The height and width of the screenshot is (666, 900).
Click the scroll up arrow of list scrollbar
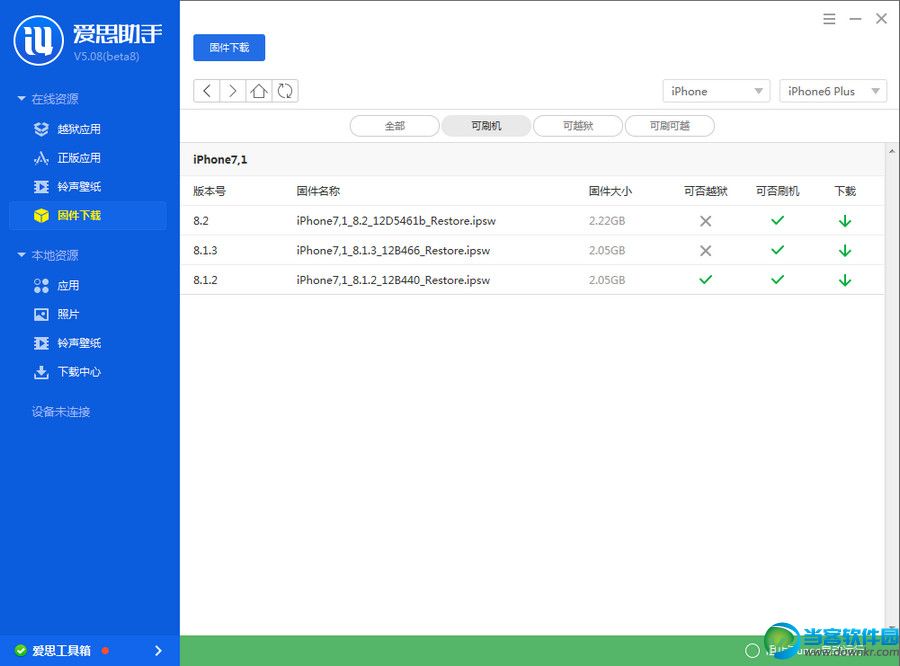point(892,152)
